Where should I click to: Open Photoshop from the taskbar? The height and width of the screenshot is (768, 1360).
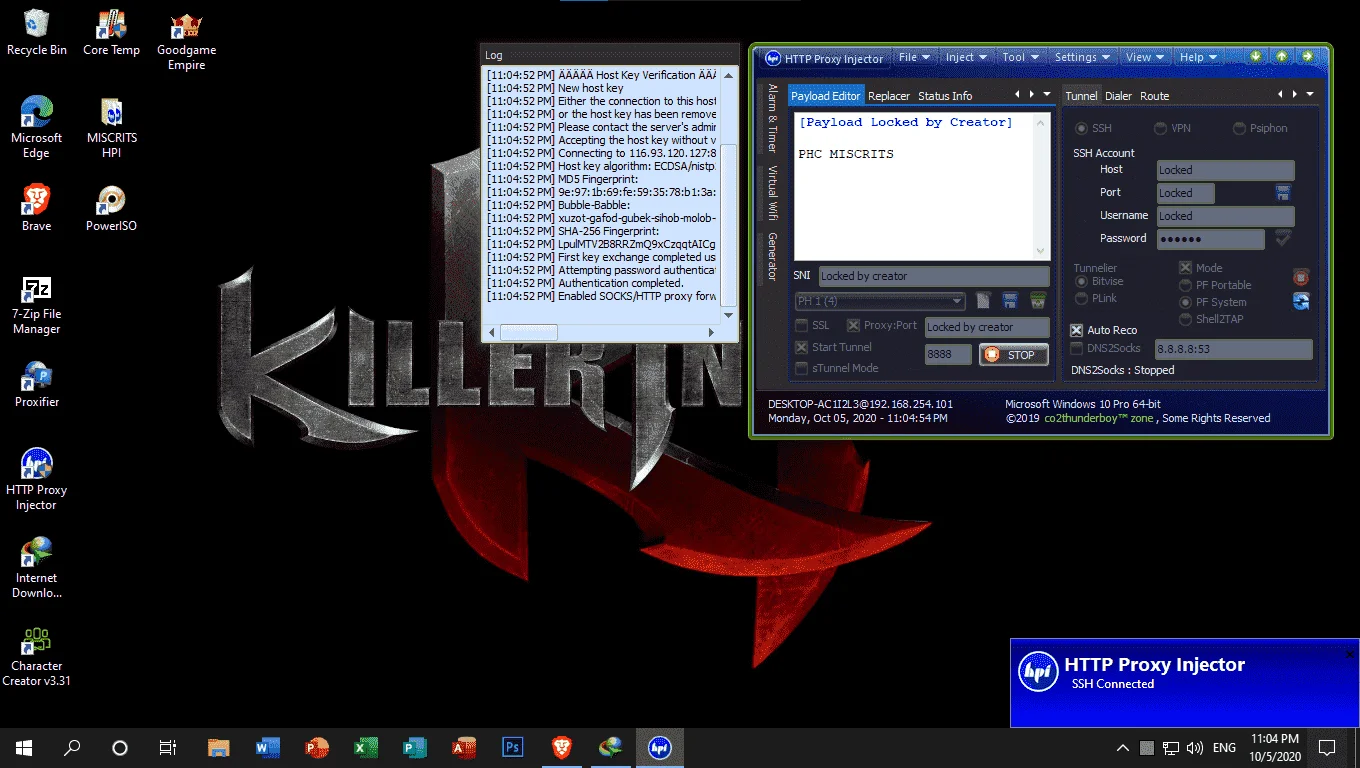pyautogui.click(x=512, y=747)
